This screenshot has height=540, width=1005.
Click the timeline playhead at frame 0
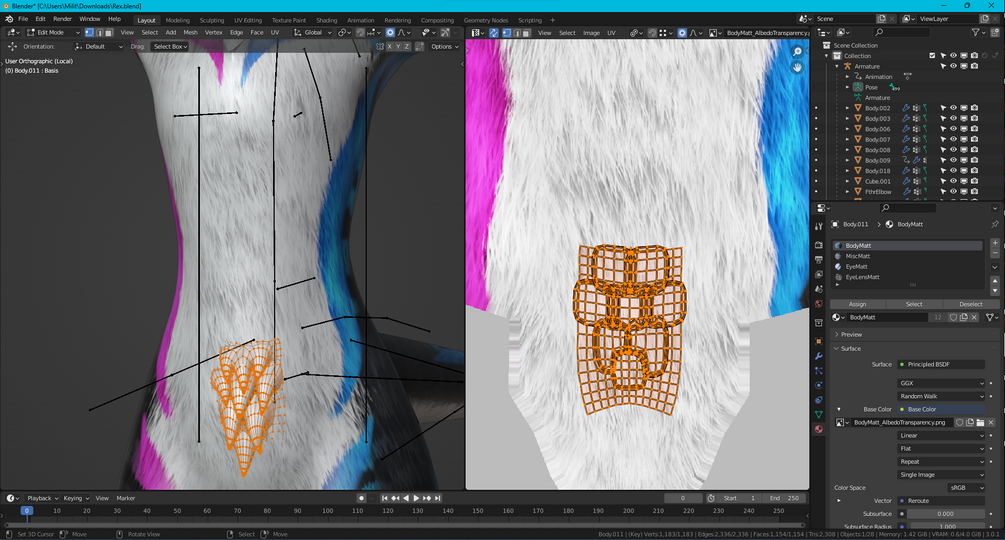(x=26, y=511)
